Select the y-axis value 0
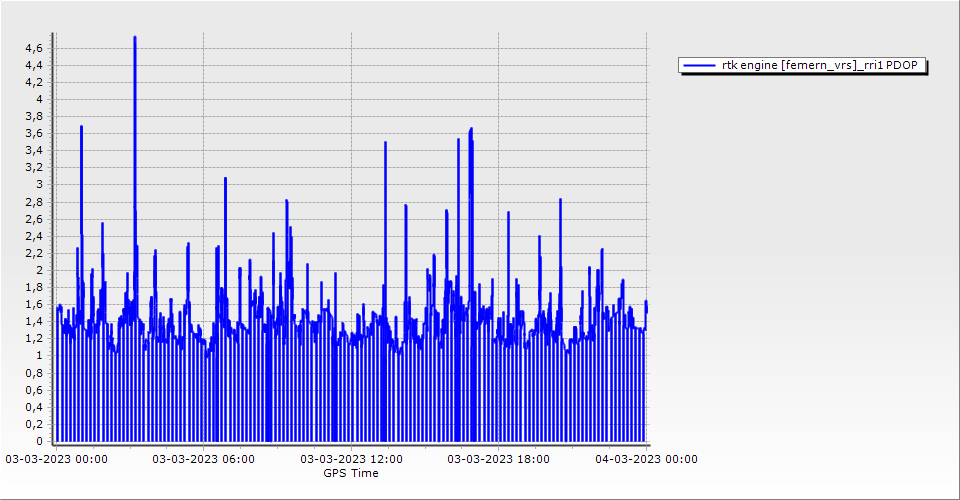This screenshot has width=960, height=500. [39, 441]
